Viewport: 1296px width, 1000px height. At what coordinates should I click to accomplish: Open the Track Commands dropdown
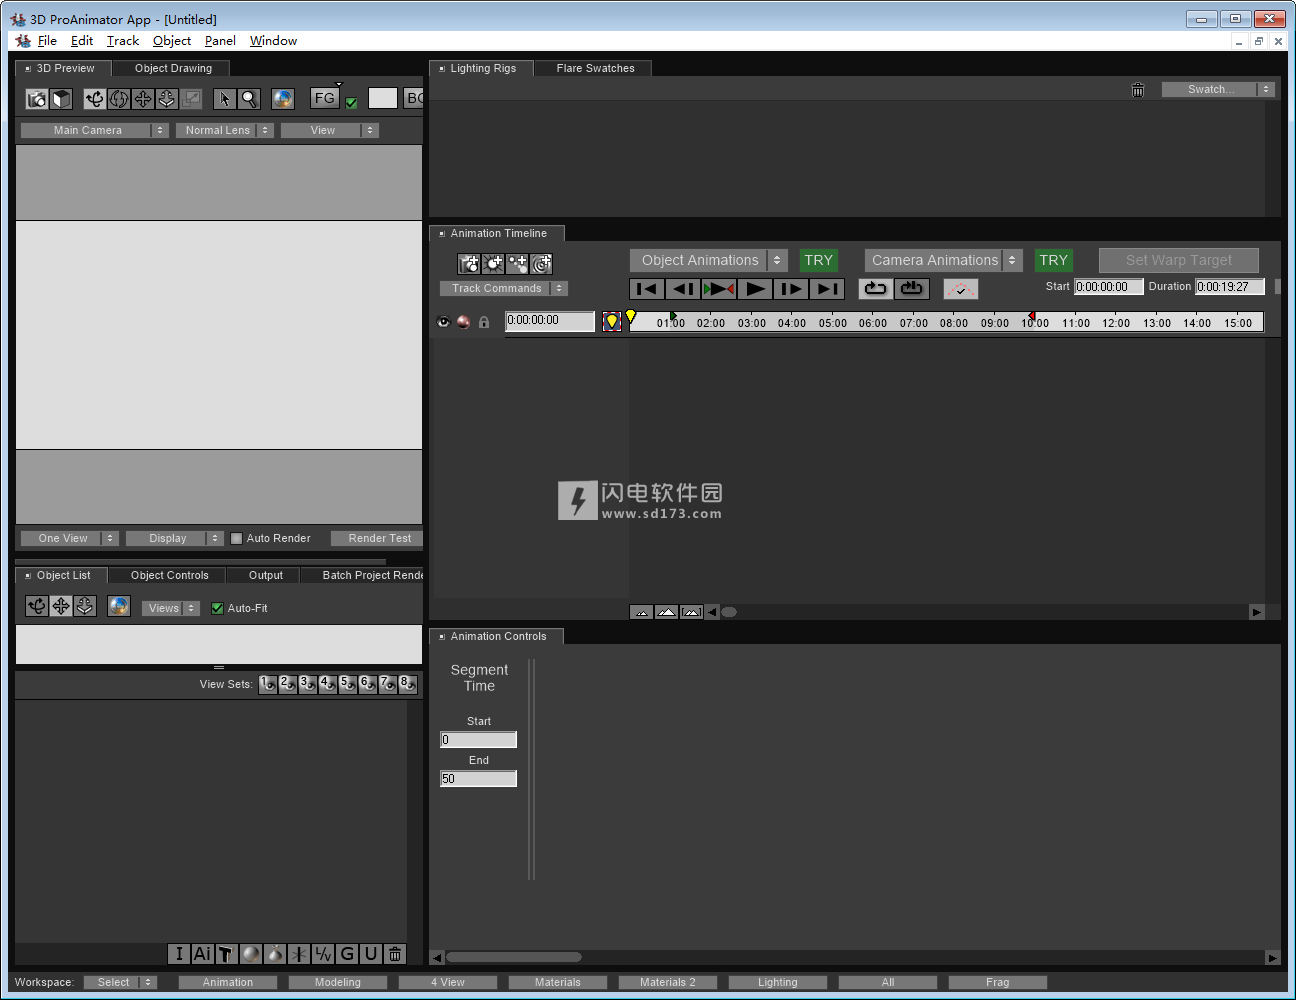[503, 288]
